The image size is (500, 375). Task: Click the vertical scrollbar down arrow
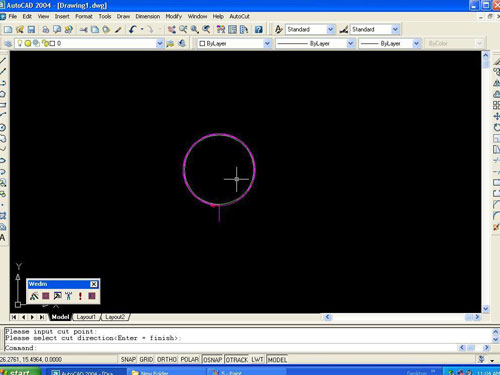pyautogui.click(x=486, y=309)
